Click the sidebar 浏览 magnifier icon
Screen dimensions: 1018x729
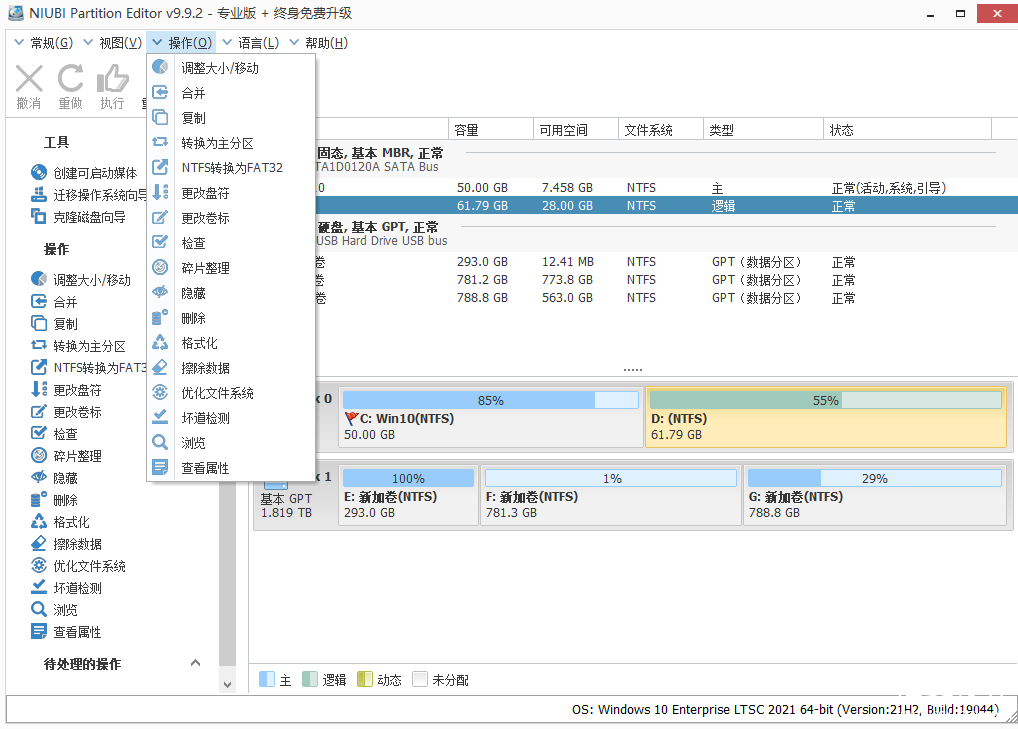pos(39,610)
